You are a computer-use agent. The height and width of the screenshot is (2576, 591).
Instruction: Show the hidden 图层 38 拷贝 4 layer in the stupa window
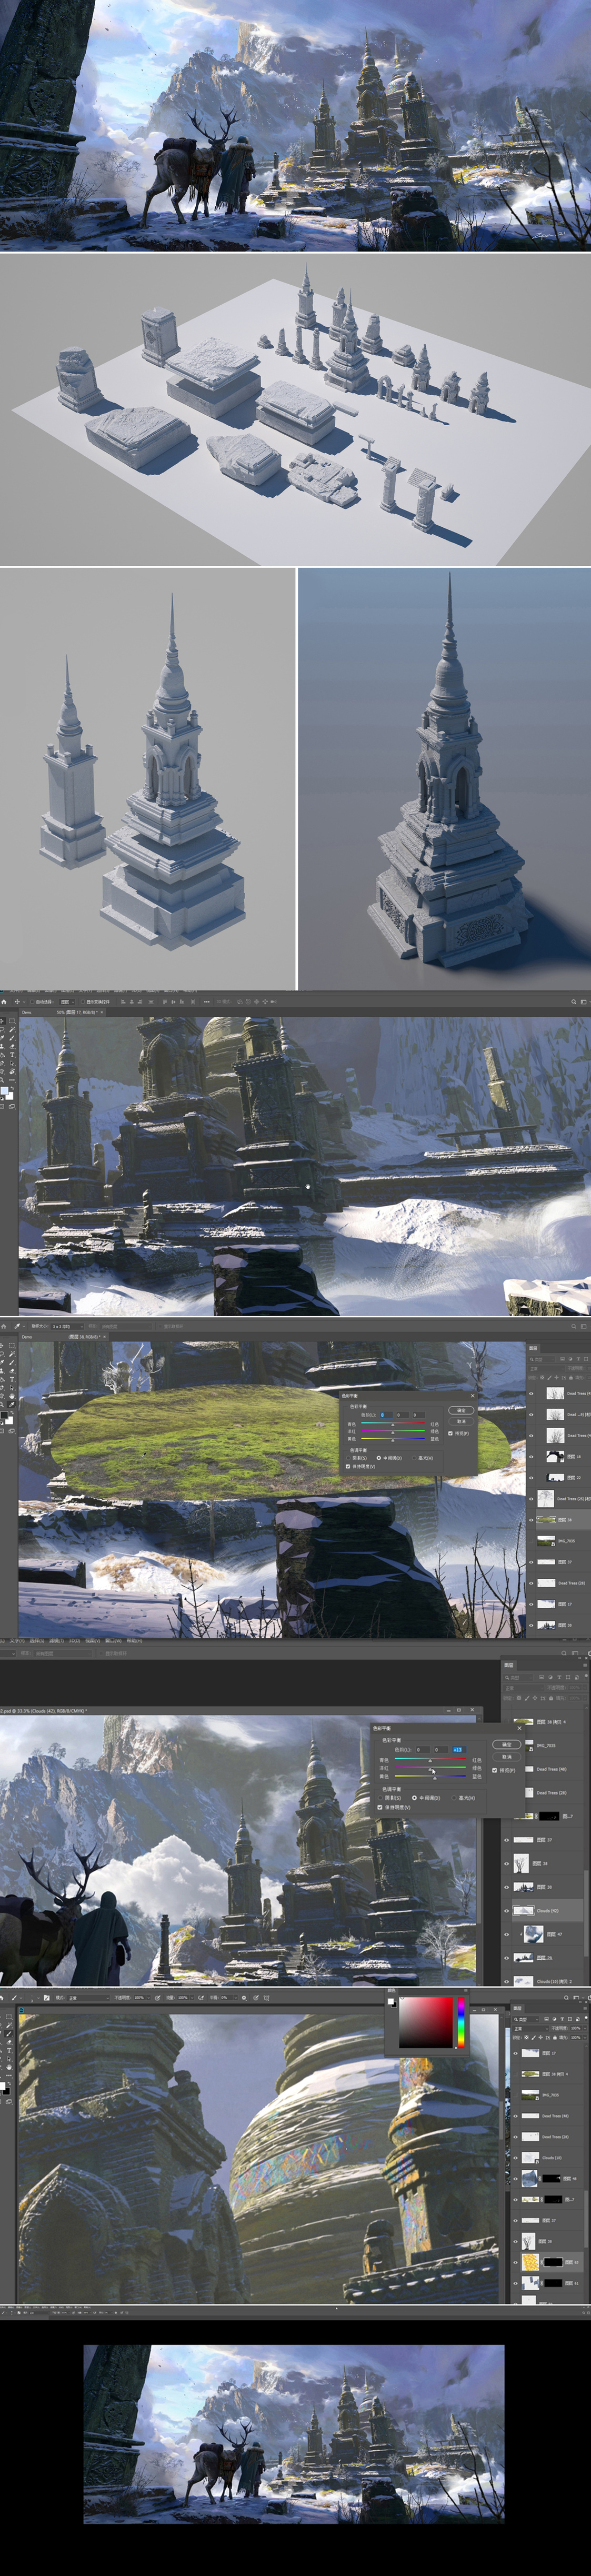(516, 2074)
